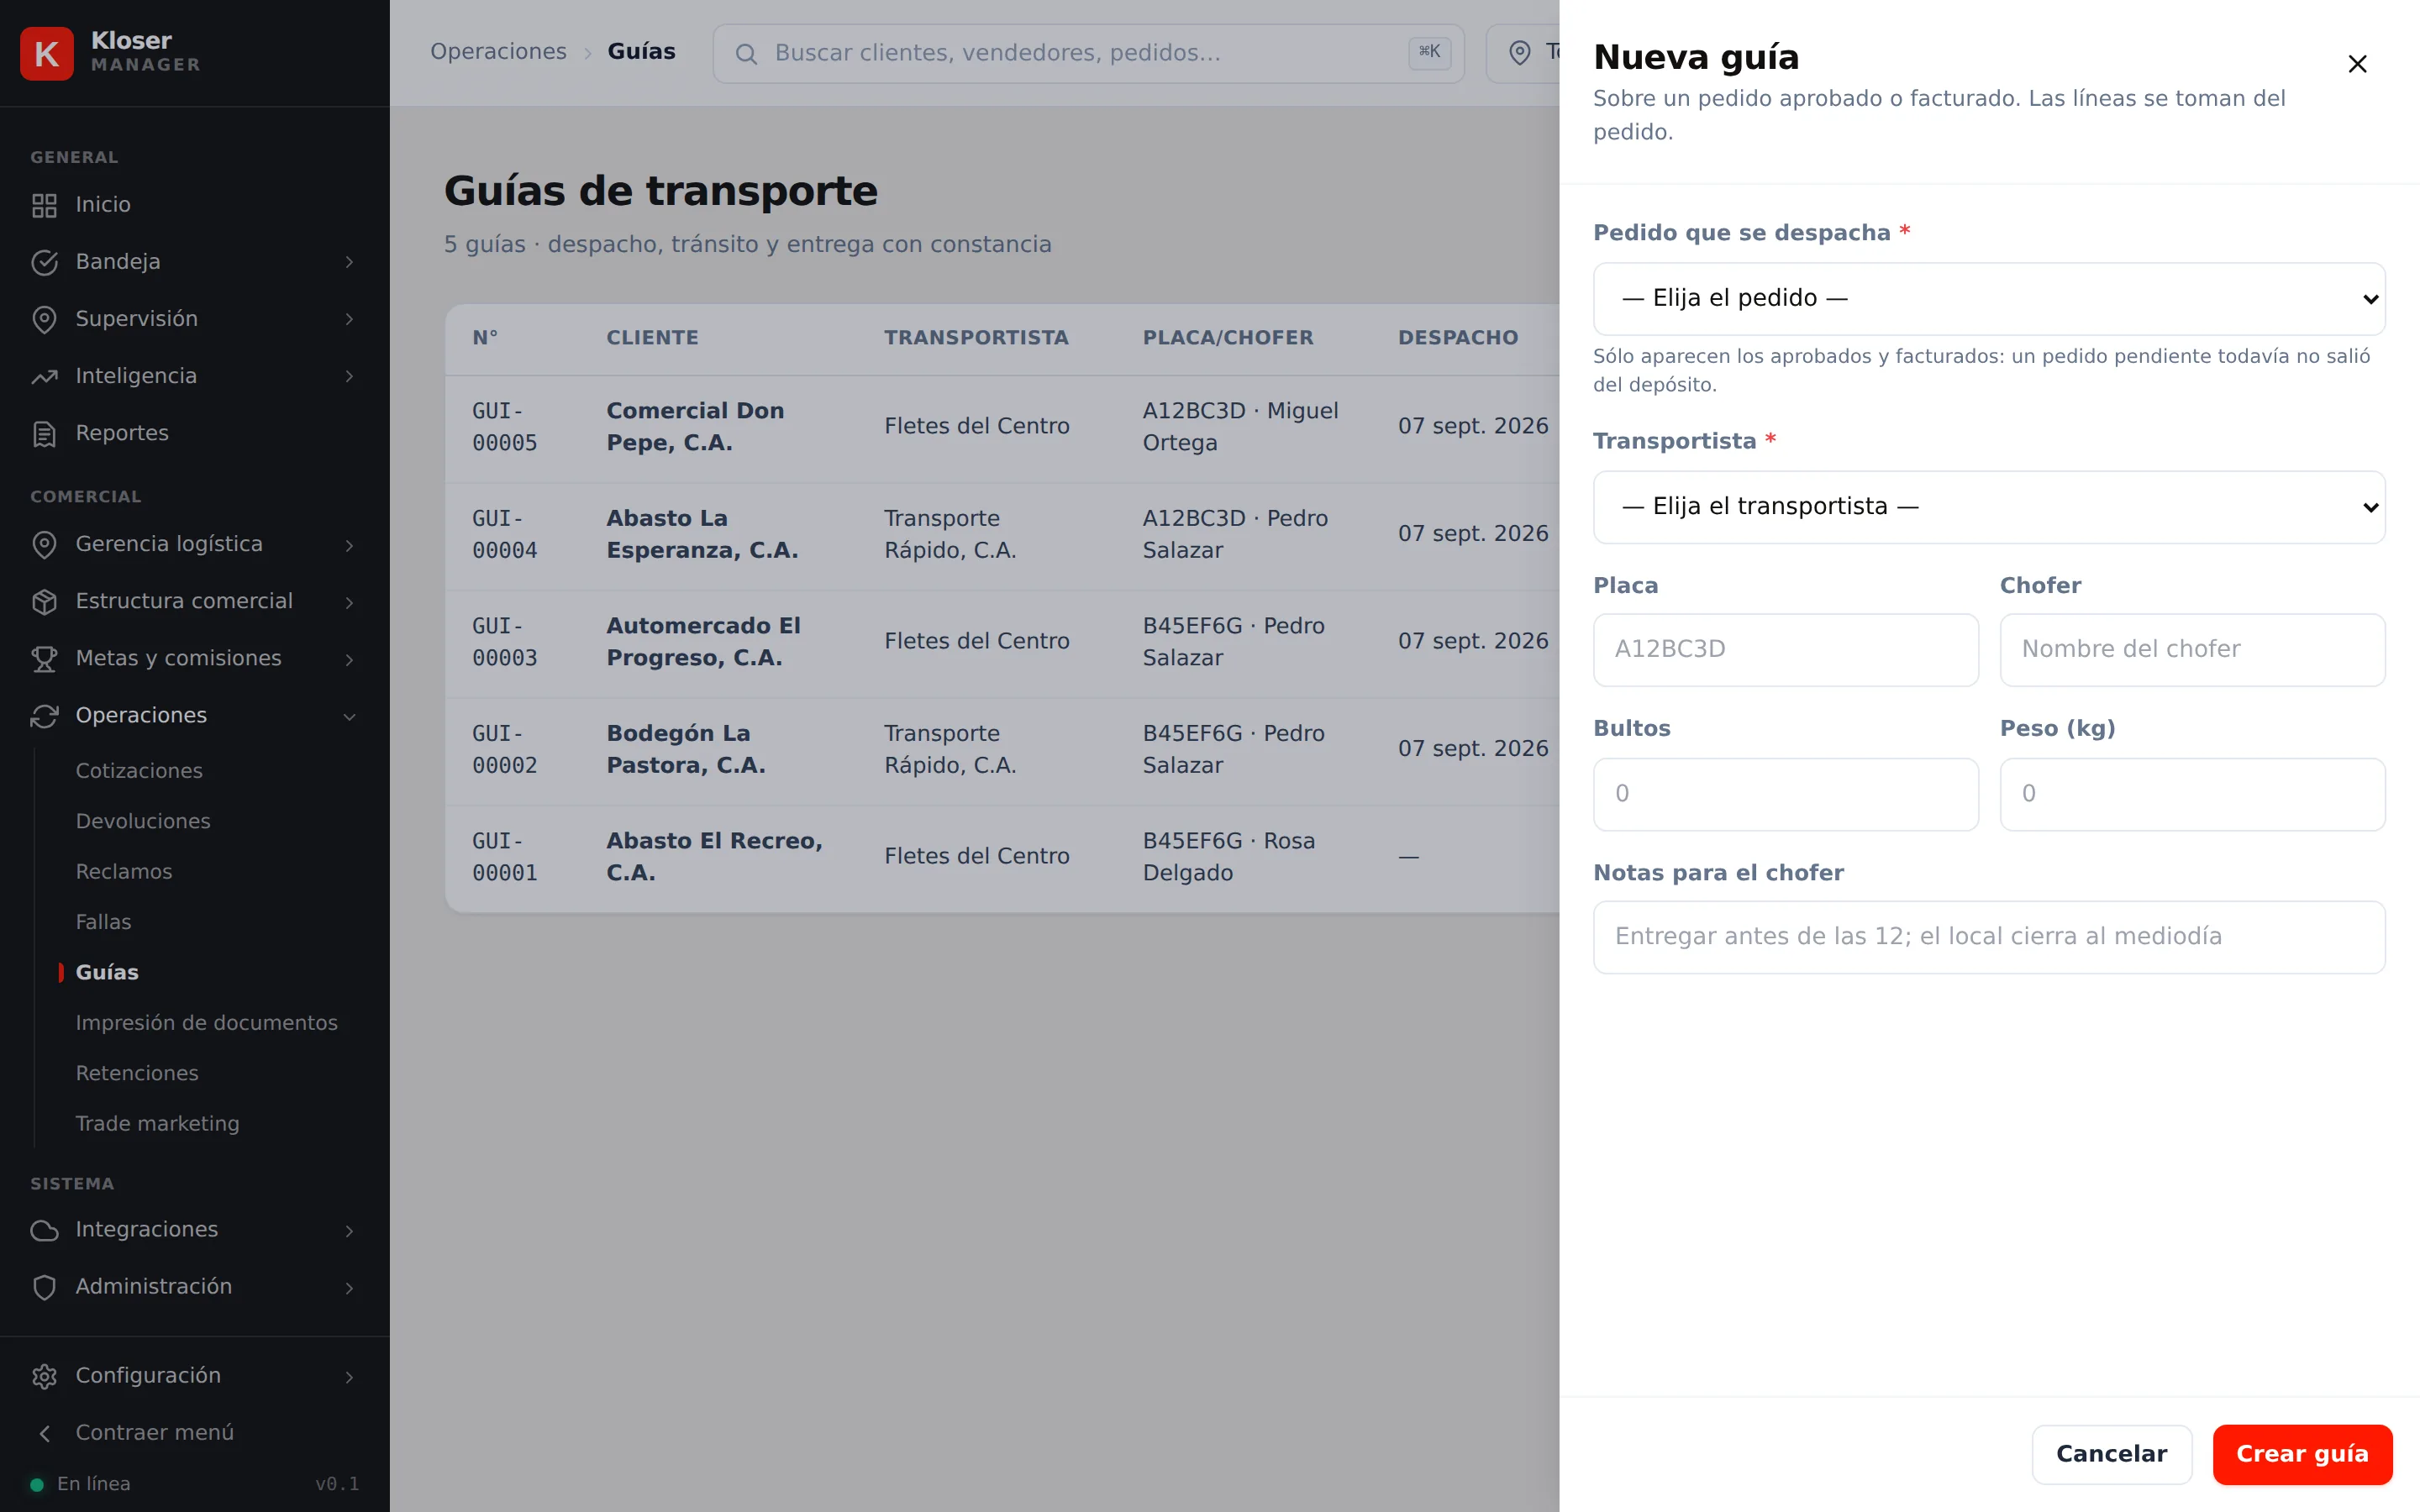Click the Peso (kg) field
The width and height of the screenshot is (2420, 1512).
[2192, 794]
